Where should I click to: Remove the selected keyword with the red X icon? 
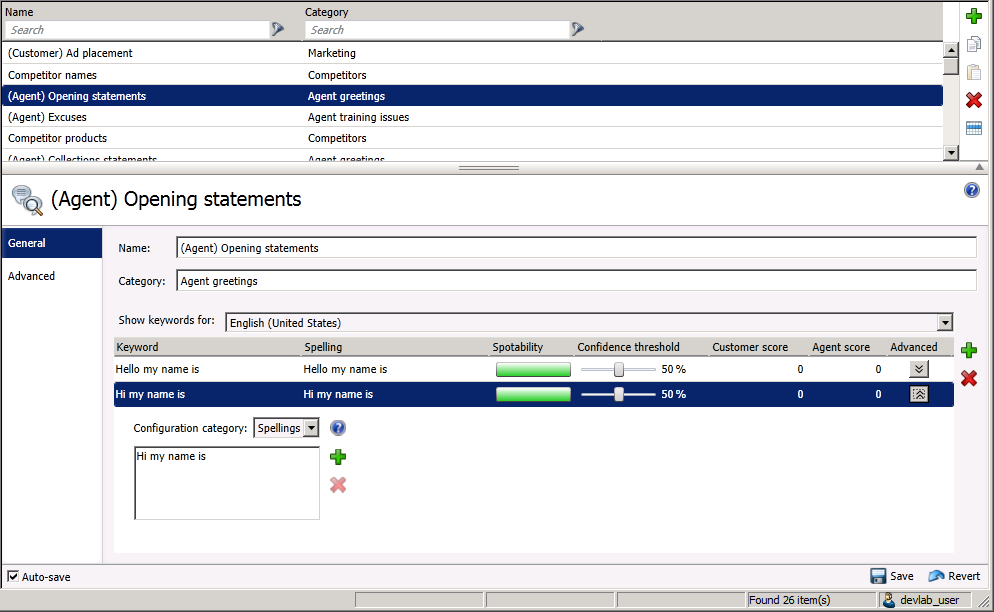[x=968, y=378]
